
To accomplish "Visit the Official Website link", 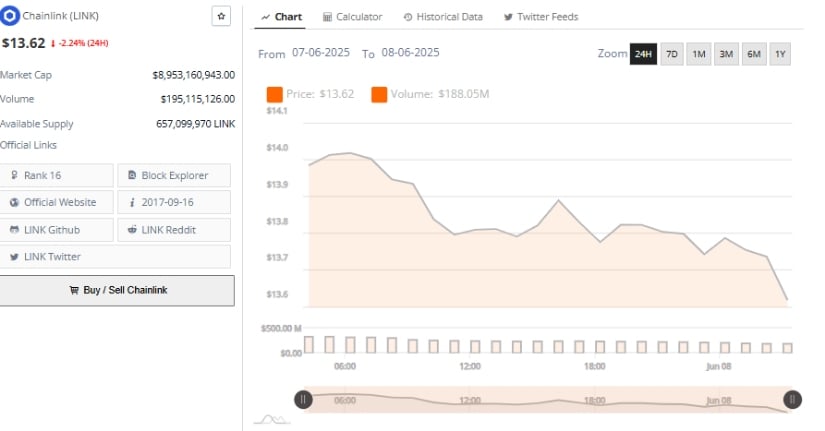I will 56,202.
